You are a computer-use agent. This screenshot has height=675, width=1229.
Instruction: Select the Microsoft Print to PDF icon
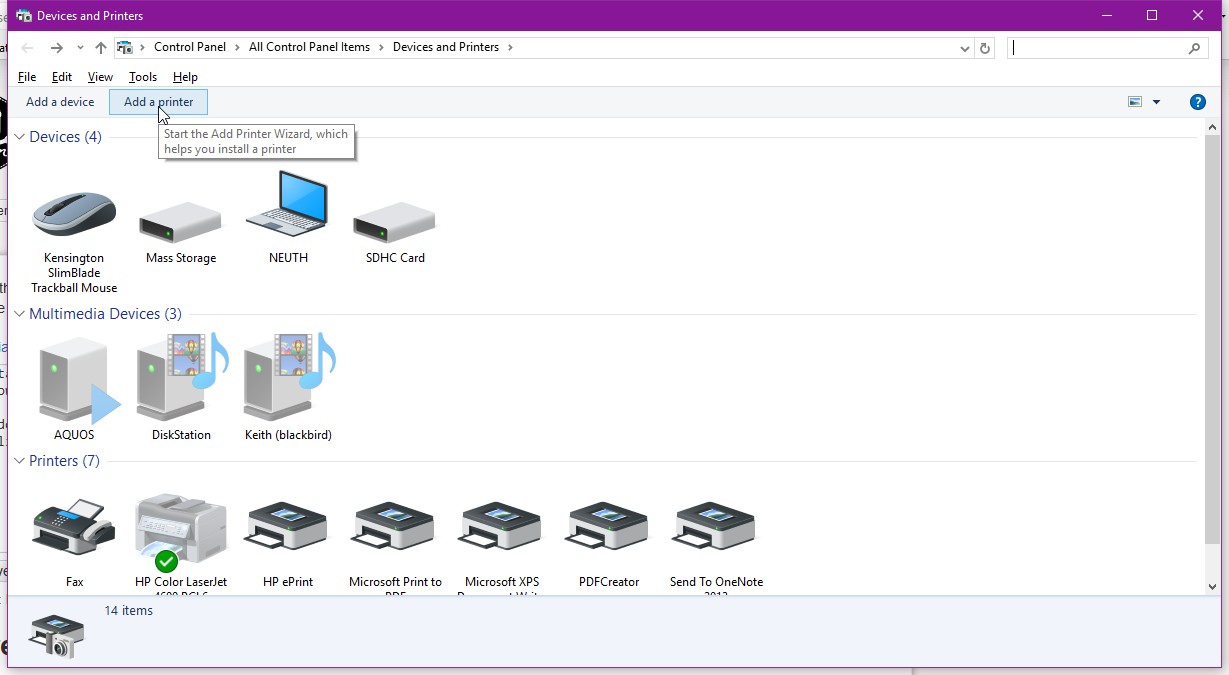tap(395, 526)
